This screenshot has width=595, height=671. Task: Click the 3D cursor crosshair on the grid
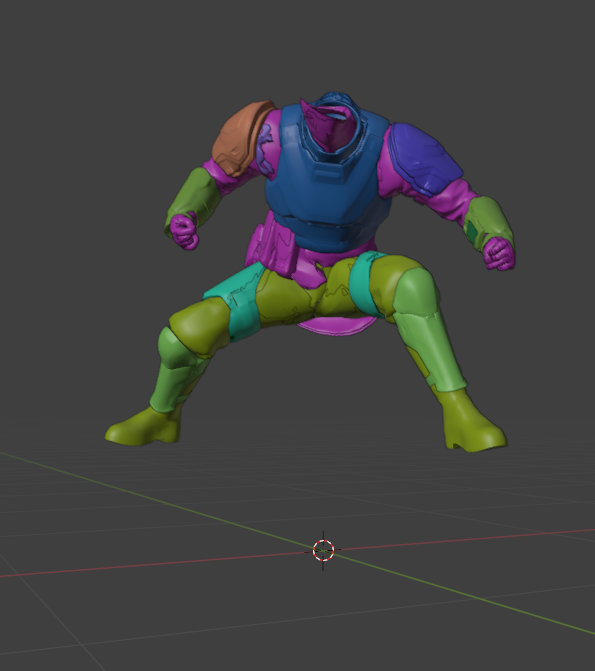(323, 550)
